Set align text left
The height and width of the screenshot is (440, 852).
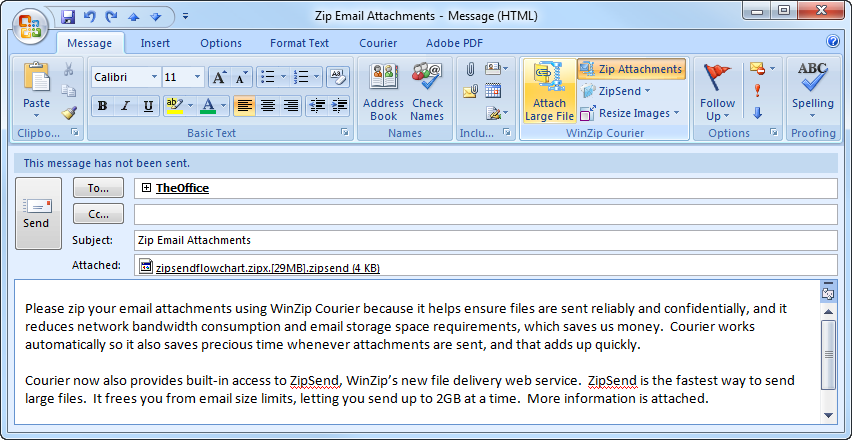[245, 106]
